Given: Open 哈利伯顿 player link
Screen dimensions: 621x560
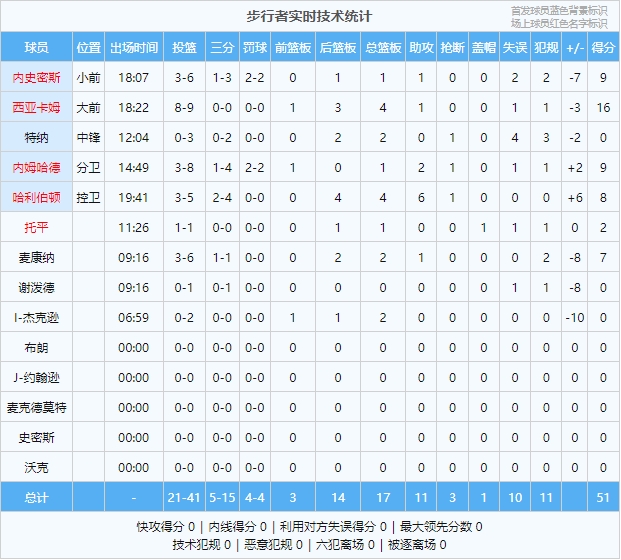Looking at the screenshot, I should pyautogui.click(x=36, y=197).
